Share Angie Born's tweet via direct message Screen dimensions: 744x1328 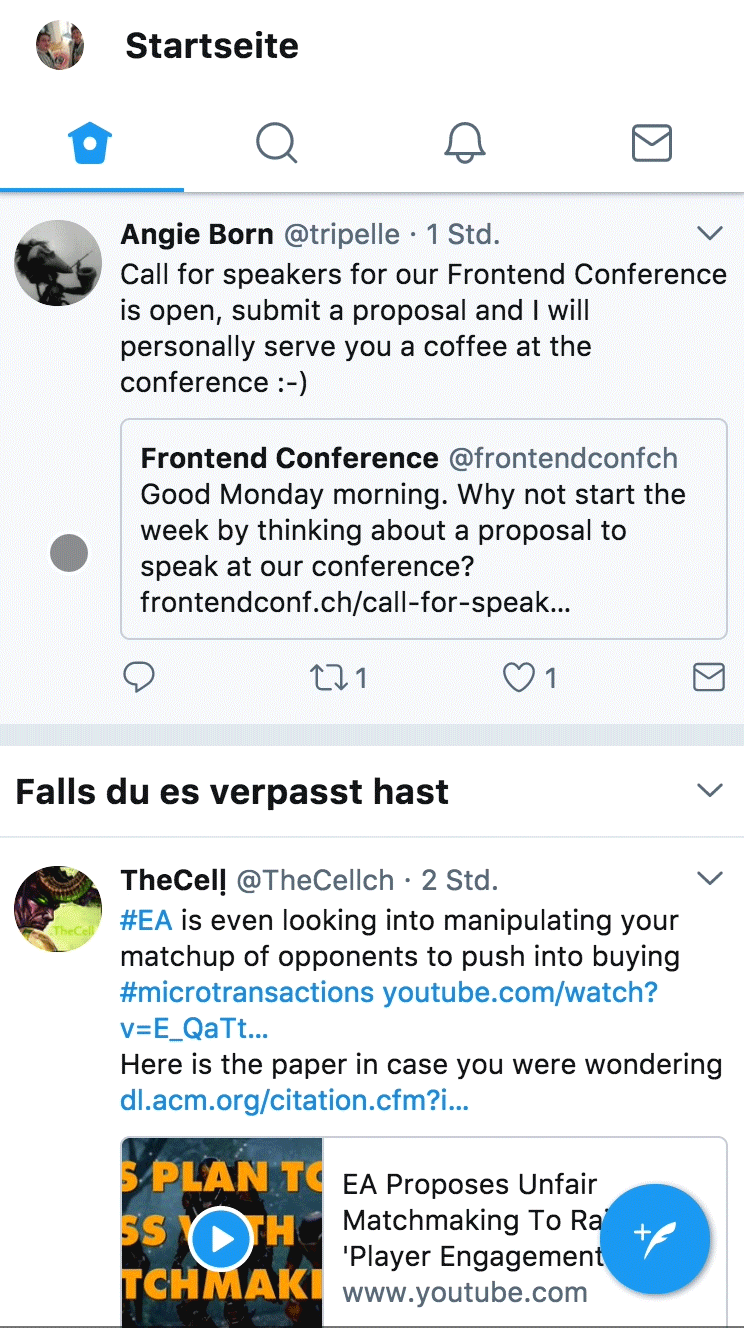[709, 678]
